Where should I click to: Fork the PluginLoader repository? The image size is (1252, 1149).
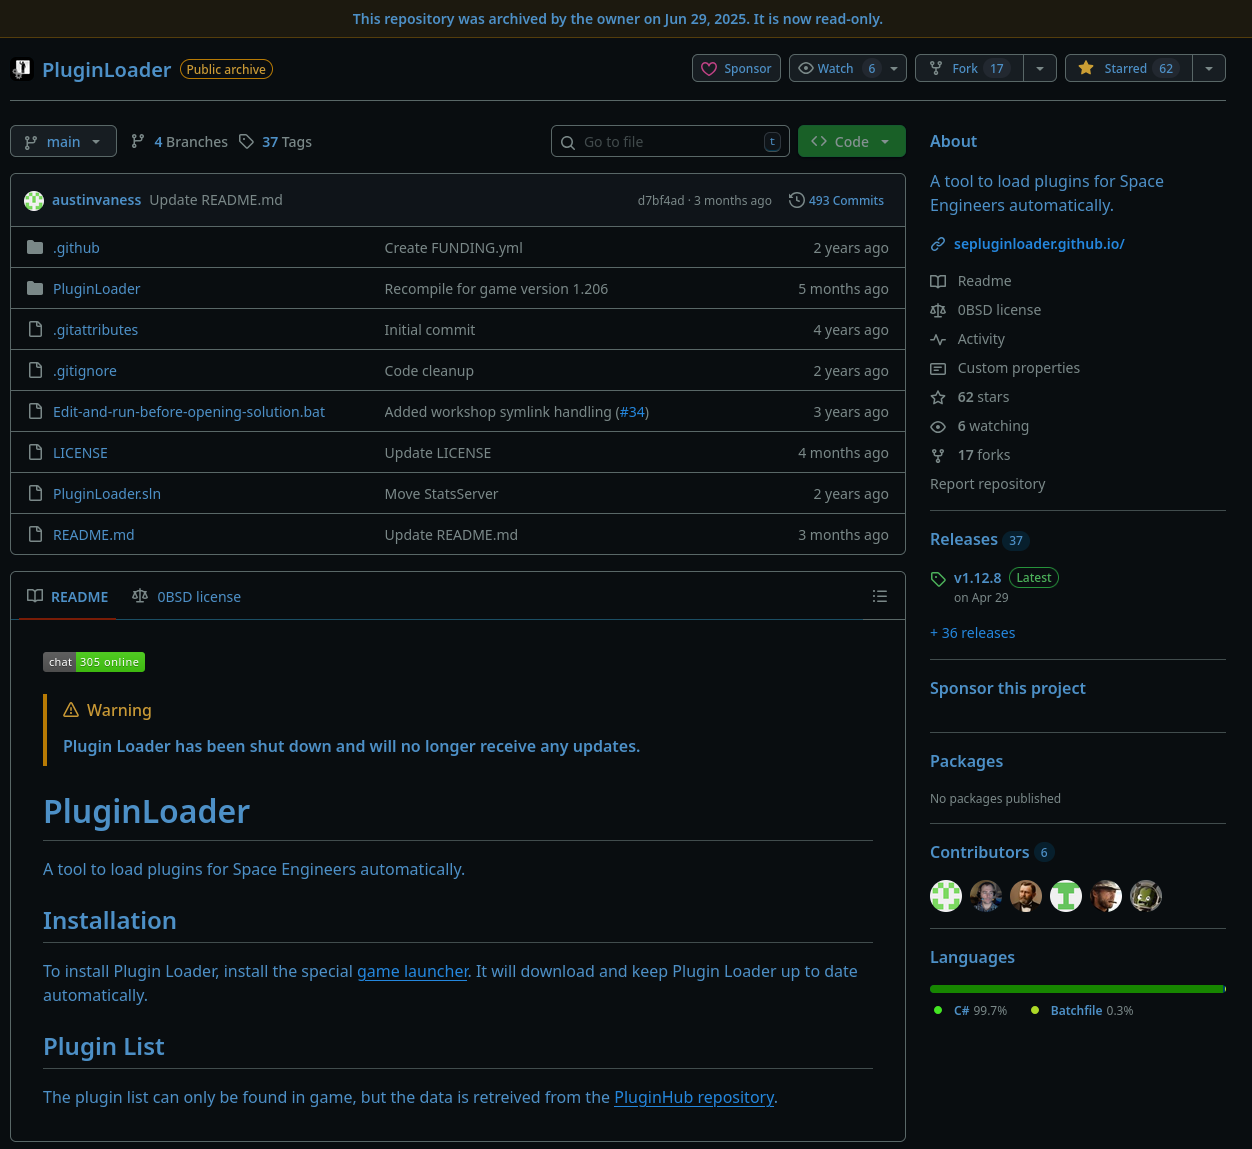(x=970, y=68)
